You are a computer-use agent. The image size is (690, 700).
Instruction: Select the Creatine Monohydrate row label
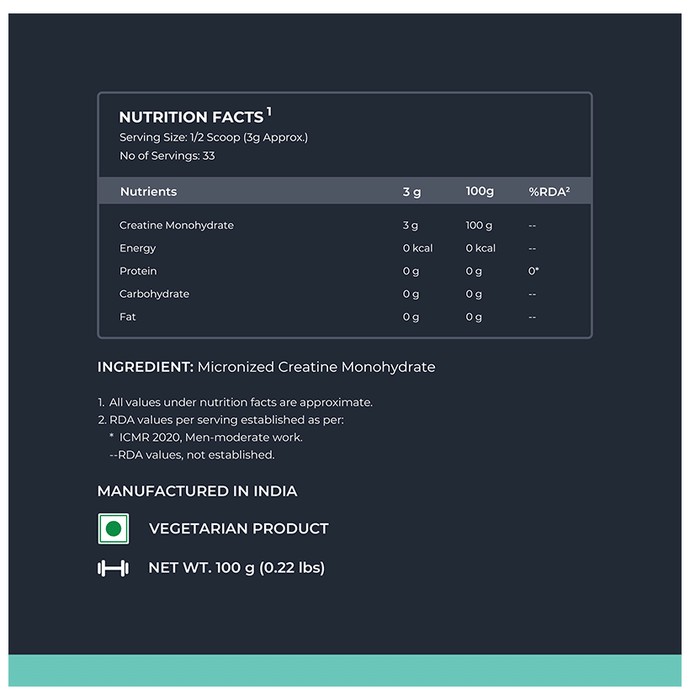click(176, 225)
